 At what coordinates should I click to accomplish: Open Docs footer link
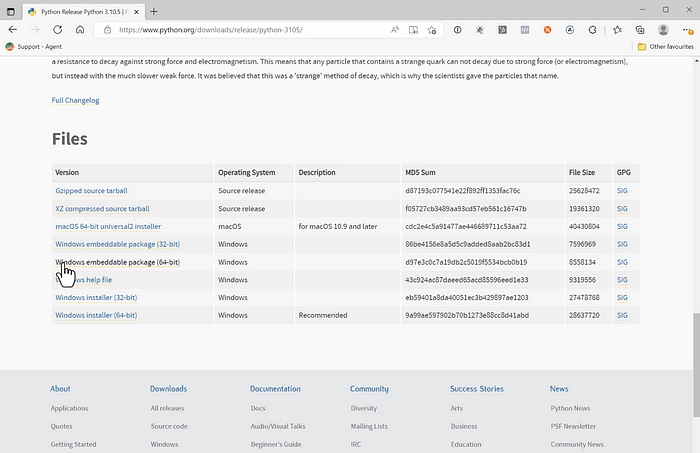coord(258,408)
